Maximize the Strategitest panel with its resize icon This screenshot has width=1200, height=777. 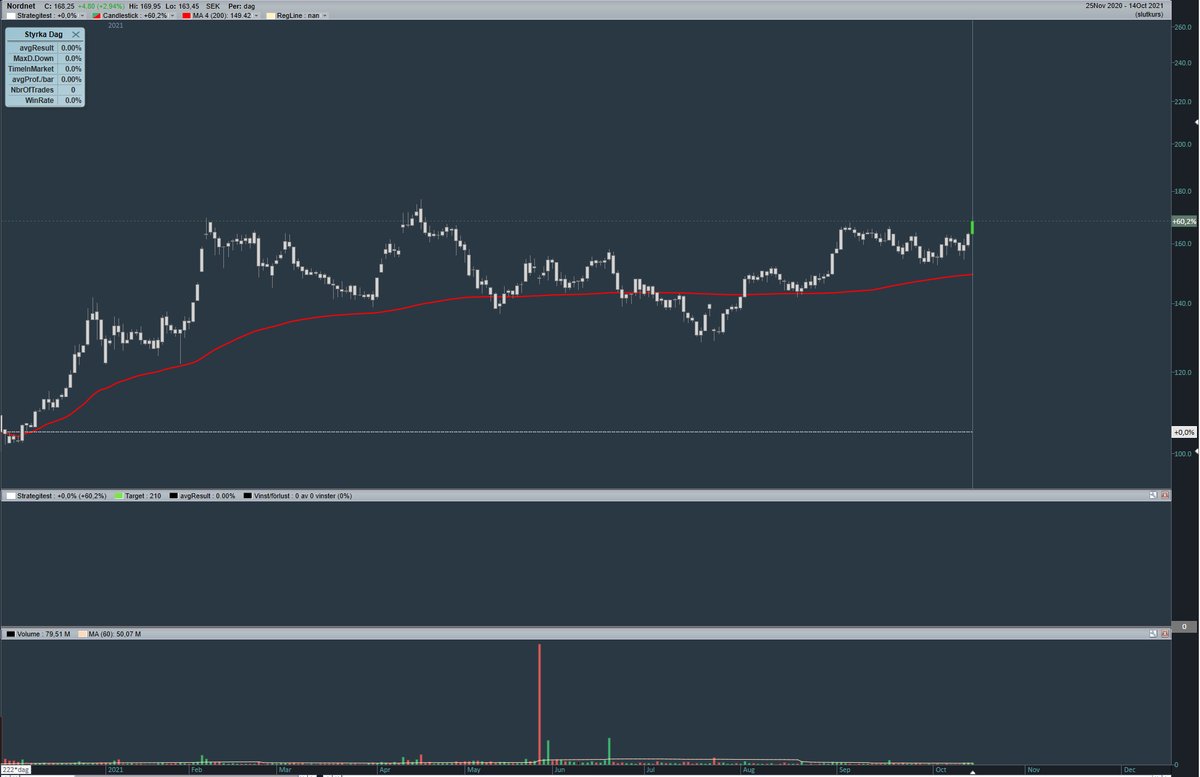(1152, 495)
